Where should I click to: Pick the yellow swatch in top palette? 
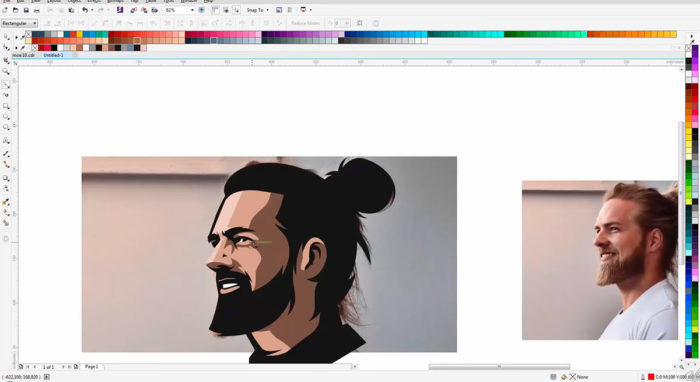click(x=79, y=34)
